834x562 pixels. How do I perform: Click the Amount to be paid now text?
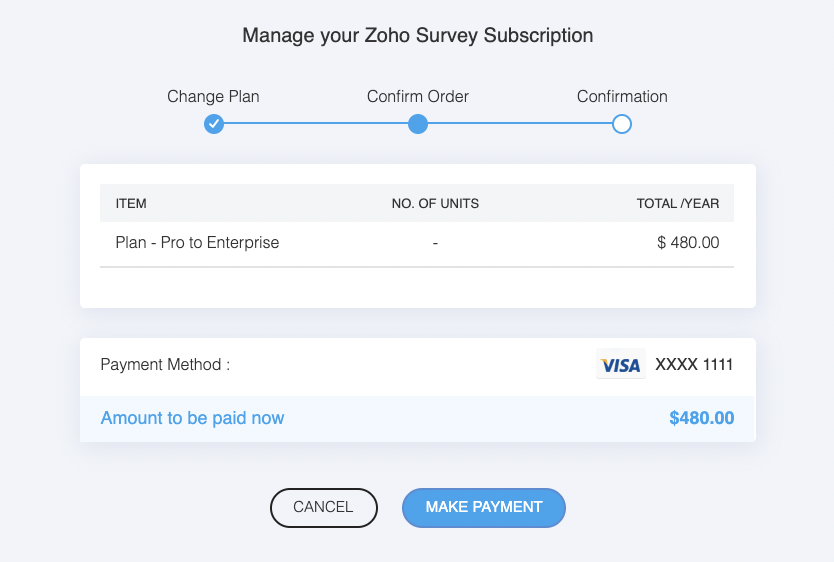tap(192, 418)
